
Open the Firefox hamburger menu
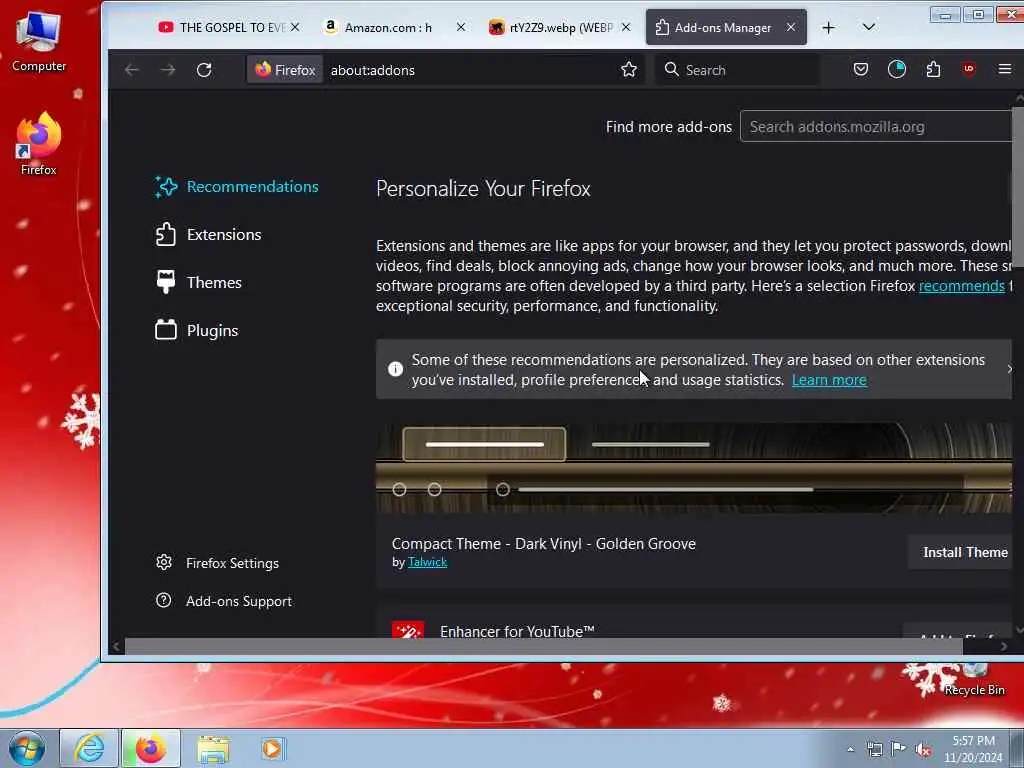point(1005,69)
